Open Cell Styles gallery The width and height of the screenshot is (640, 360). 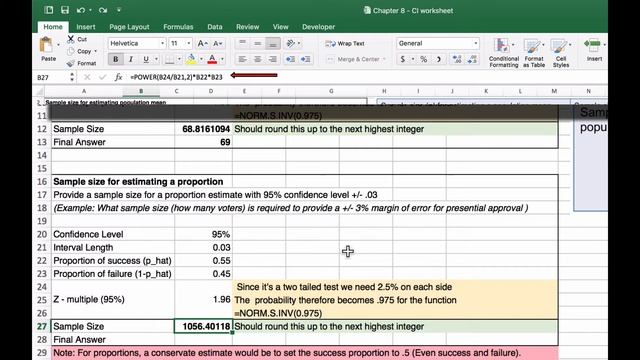561,52
